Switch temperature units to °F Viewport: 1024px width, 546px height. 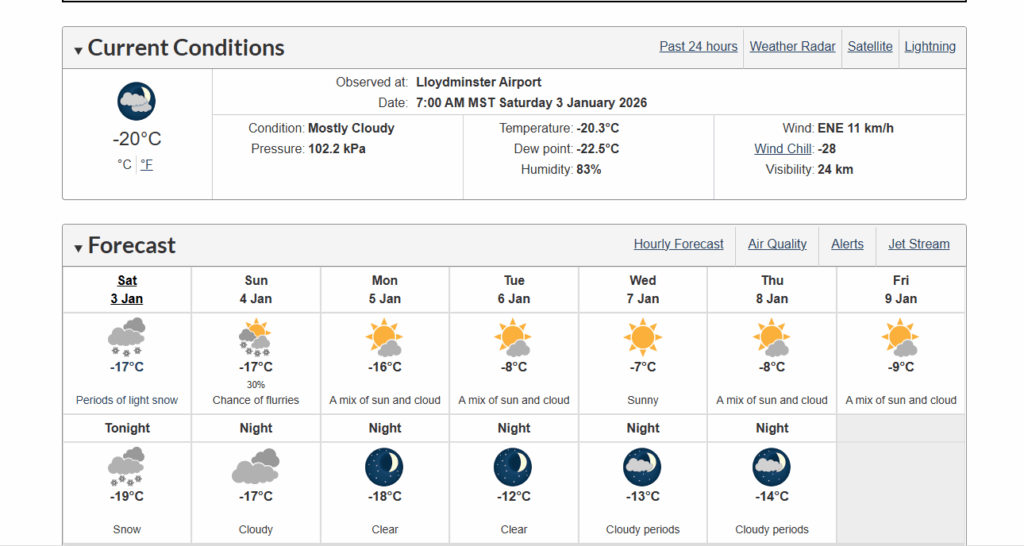[147, 165]
